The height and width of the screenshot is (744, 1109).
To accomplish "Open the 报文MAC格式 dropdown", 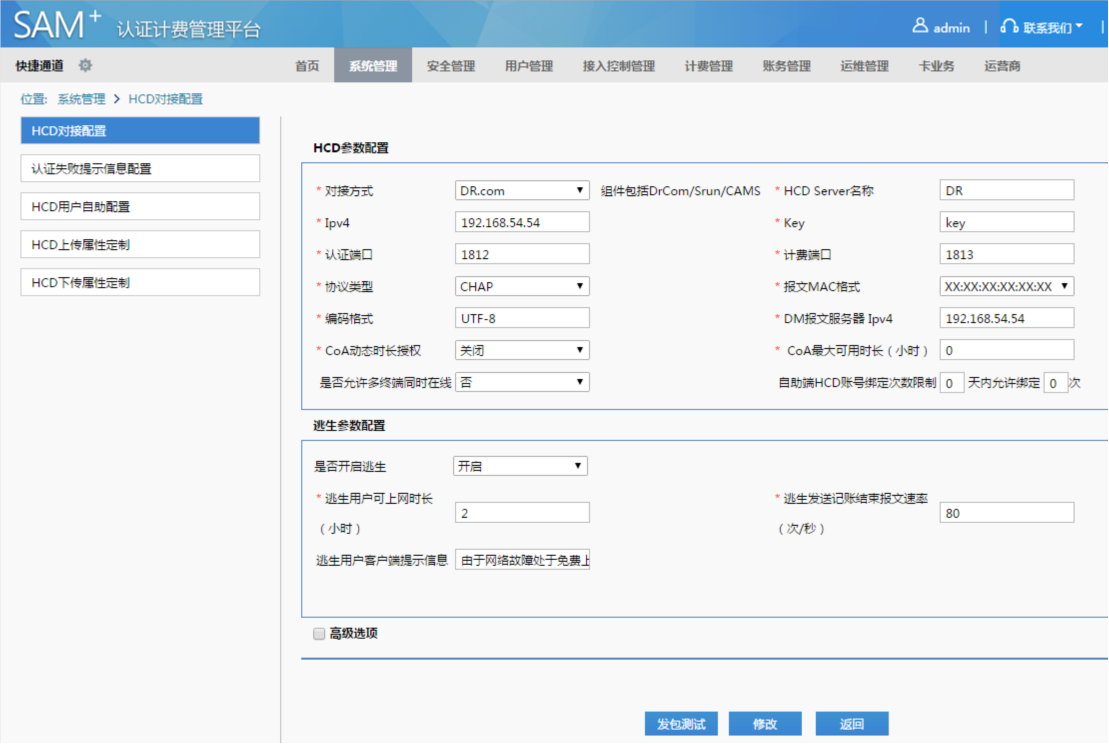I will pyautogui.click(x=1006, y=286).
